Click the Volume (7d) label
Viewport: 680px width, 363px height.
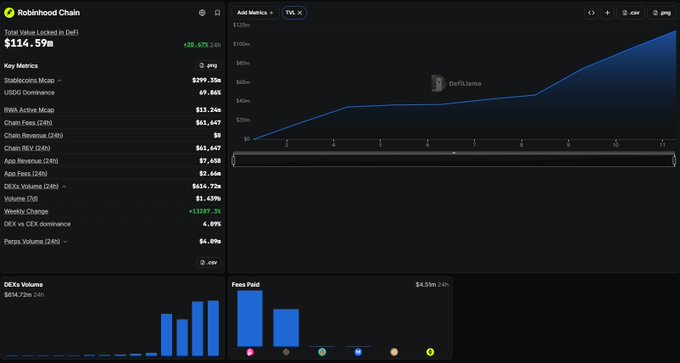pyautogui.click(x=21, y=198)
